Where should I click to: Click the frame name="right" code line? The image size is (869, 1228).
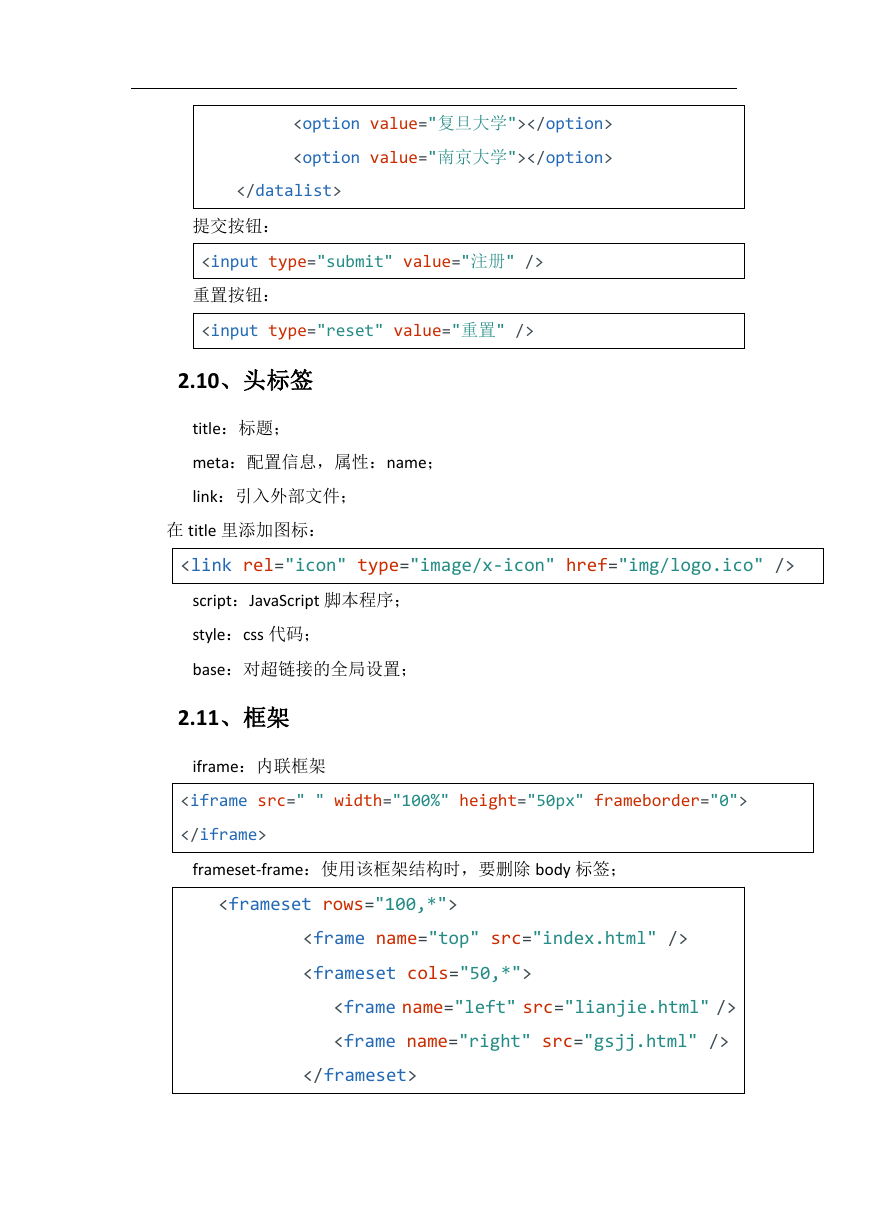(x=531, y=1042)
